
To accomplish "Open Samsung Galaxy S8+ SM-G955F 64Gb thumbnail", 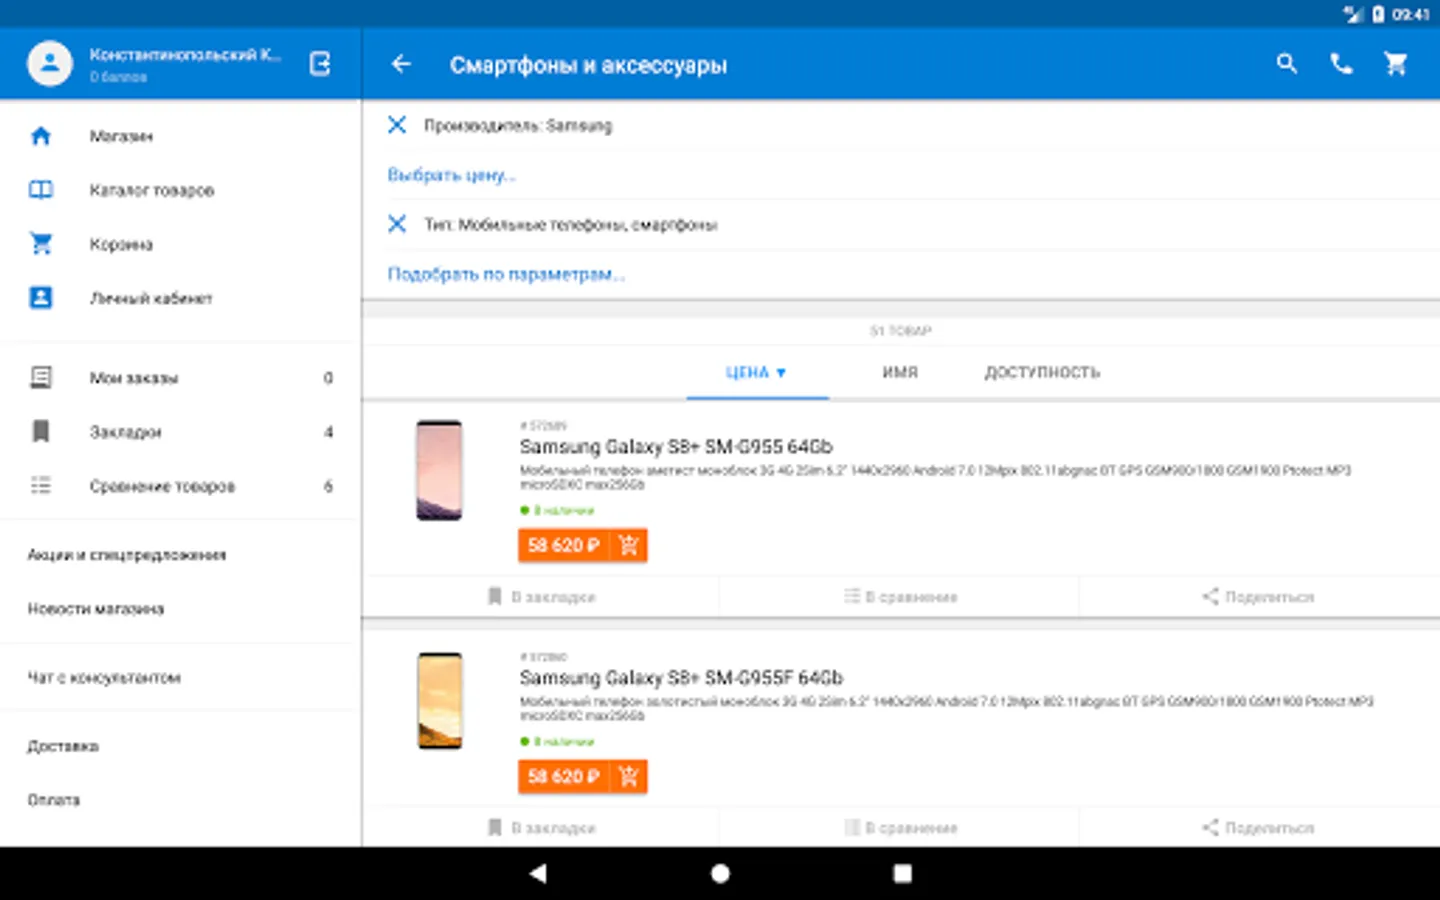I will 440,701.
